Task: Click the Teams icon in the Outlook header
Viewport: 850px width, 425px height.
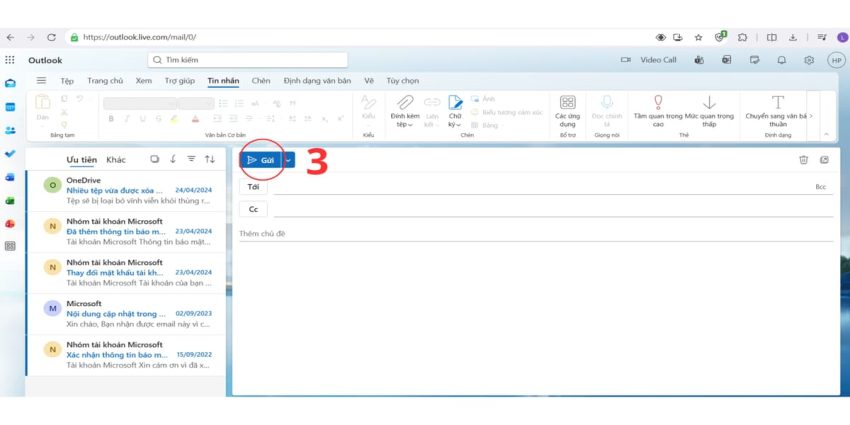Action: click(699, 60)
